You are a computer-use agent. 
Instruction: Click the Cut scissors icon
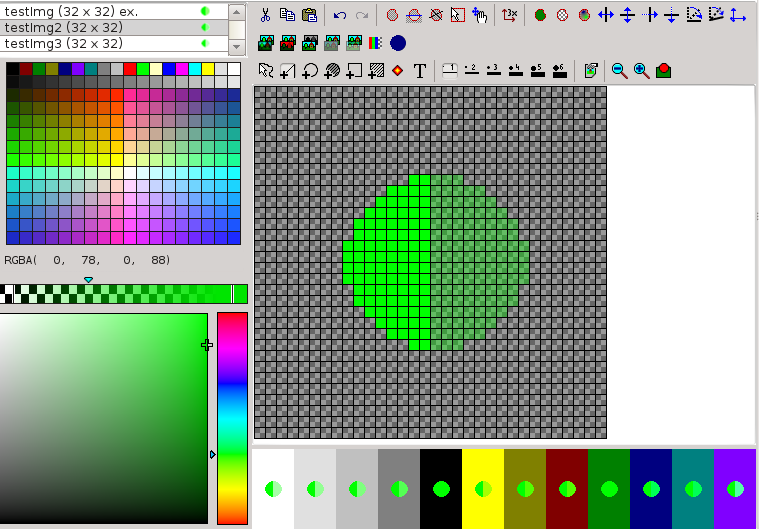coord(265,15)
